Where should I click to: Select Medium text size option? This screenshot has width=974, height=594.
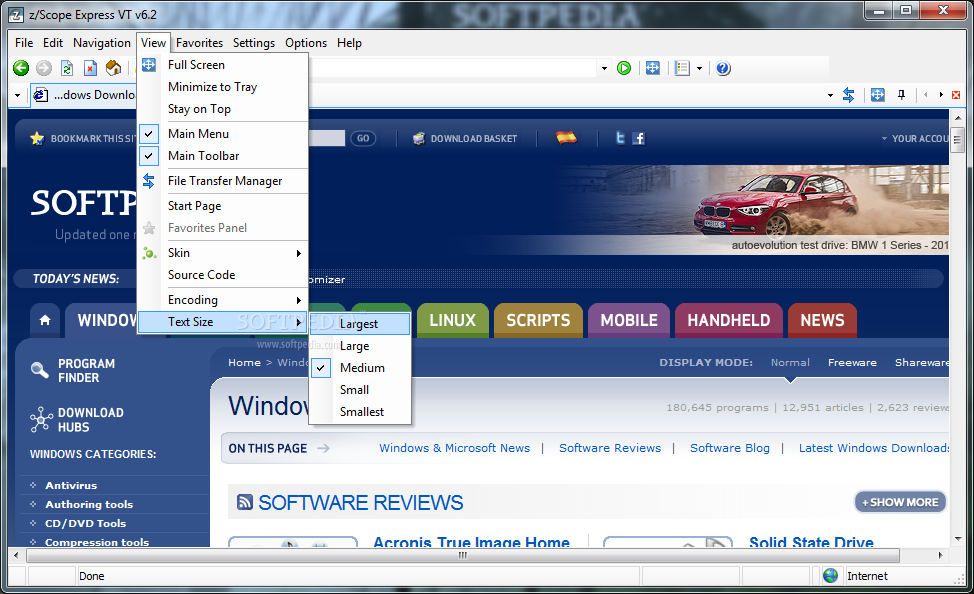click(x=360, y=368)
